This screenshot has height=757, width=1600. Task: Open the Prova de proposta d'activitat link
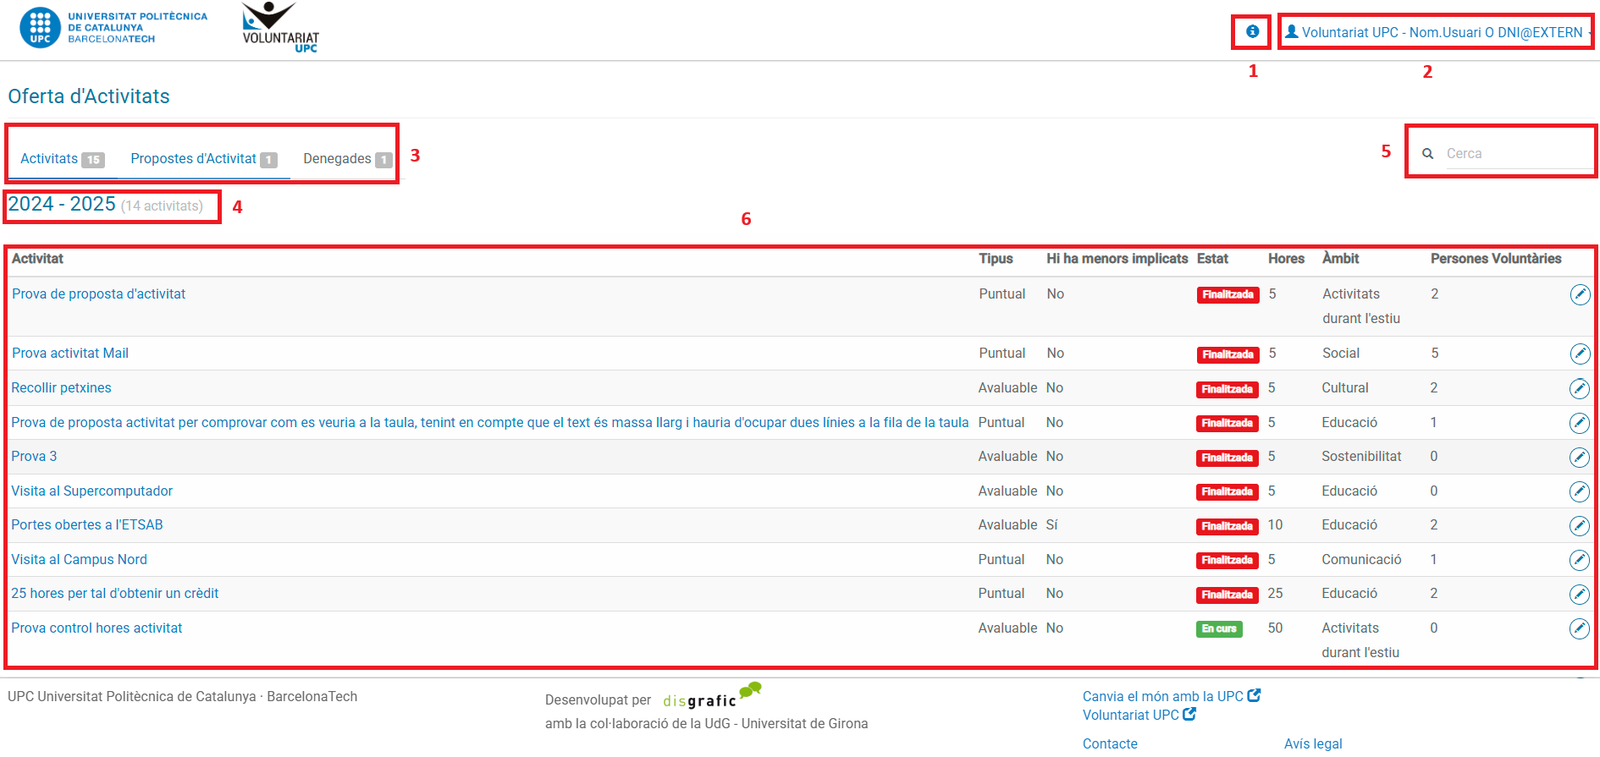tap(99, 294)
